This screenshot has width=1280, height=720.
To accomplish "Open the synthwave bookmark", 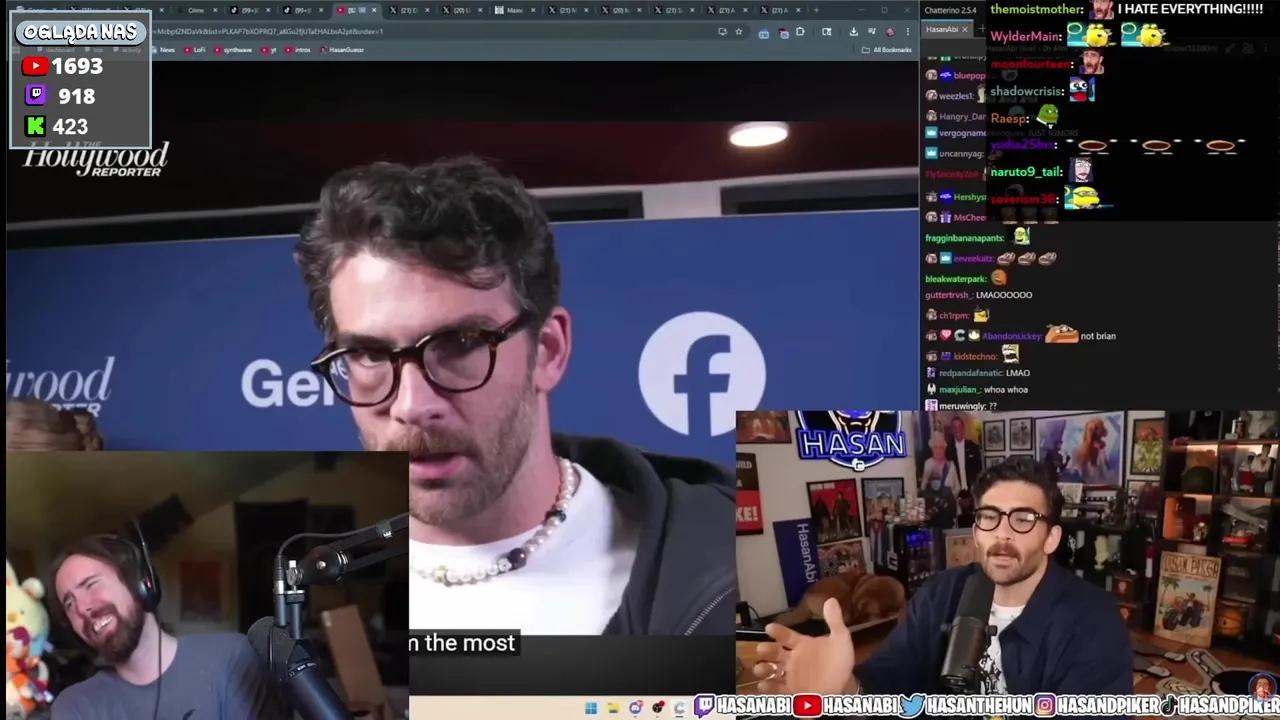I will click(x=235, y=49).
